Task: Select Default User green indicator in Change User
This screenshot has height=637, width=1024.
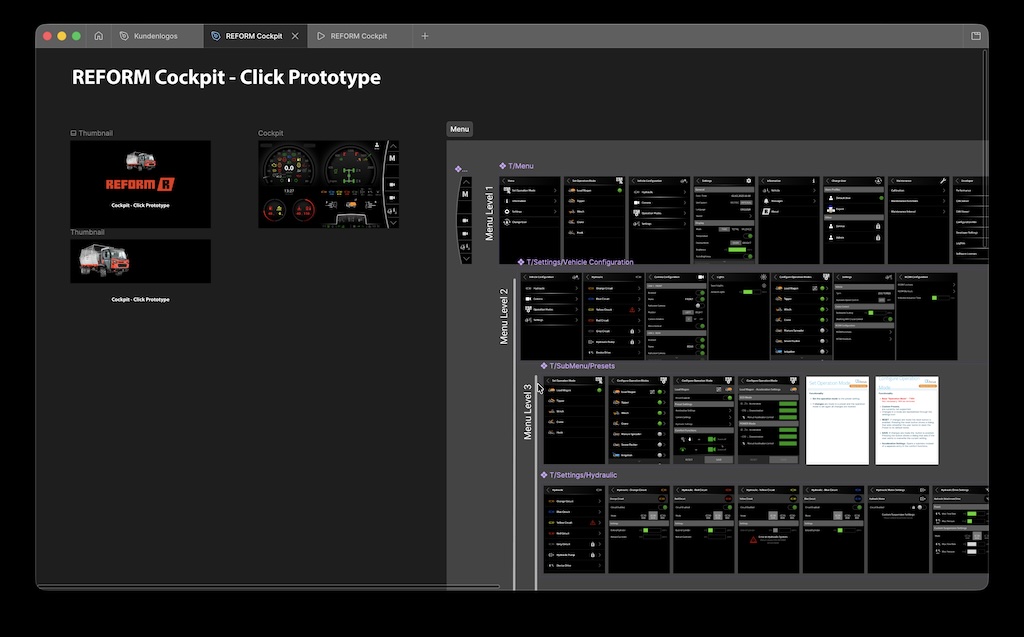Action: point(882,198)
